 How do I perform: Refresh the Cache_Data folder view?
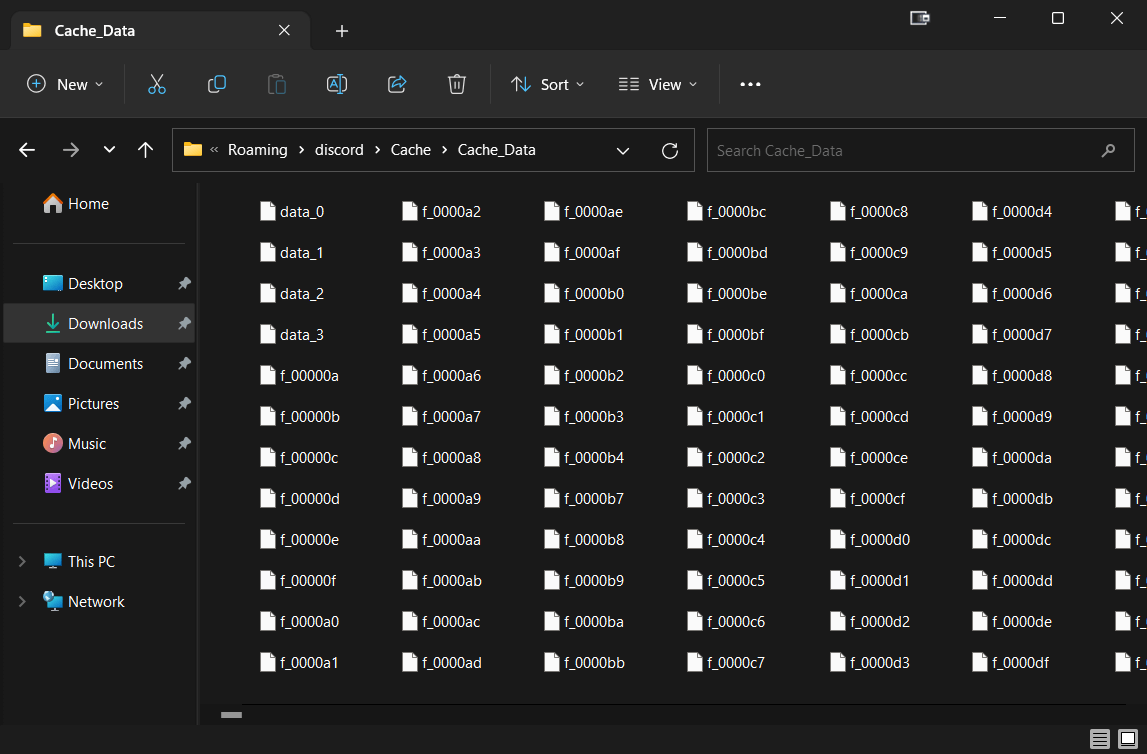669,151
